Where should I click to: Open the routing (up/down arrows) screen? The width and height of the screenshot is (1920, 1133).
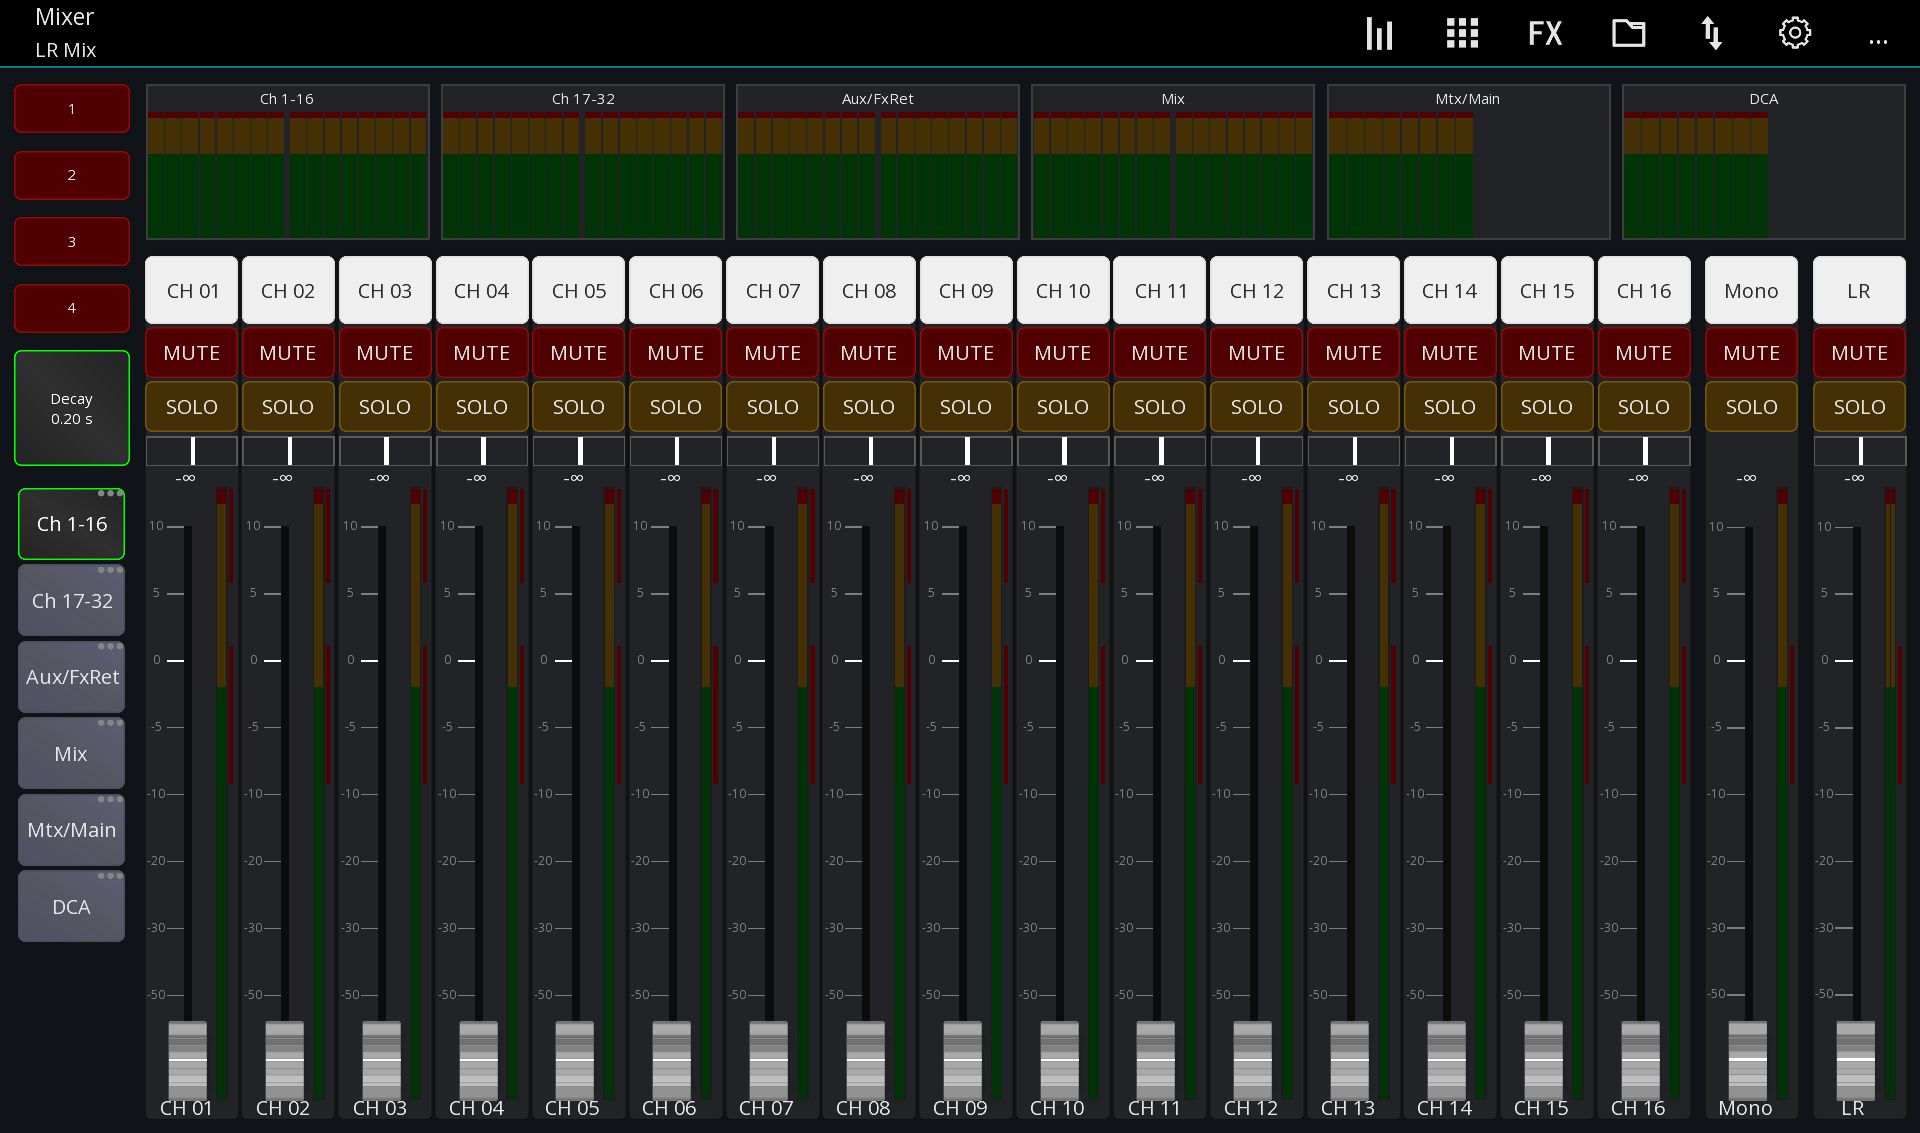coord(1711,32)
